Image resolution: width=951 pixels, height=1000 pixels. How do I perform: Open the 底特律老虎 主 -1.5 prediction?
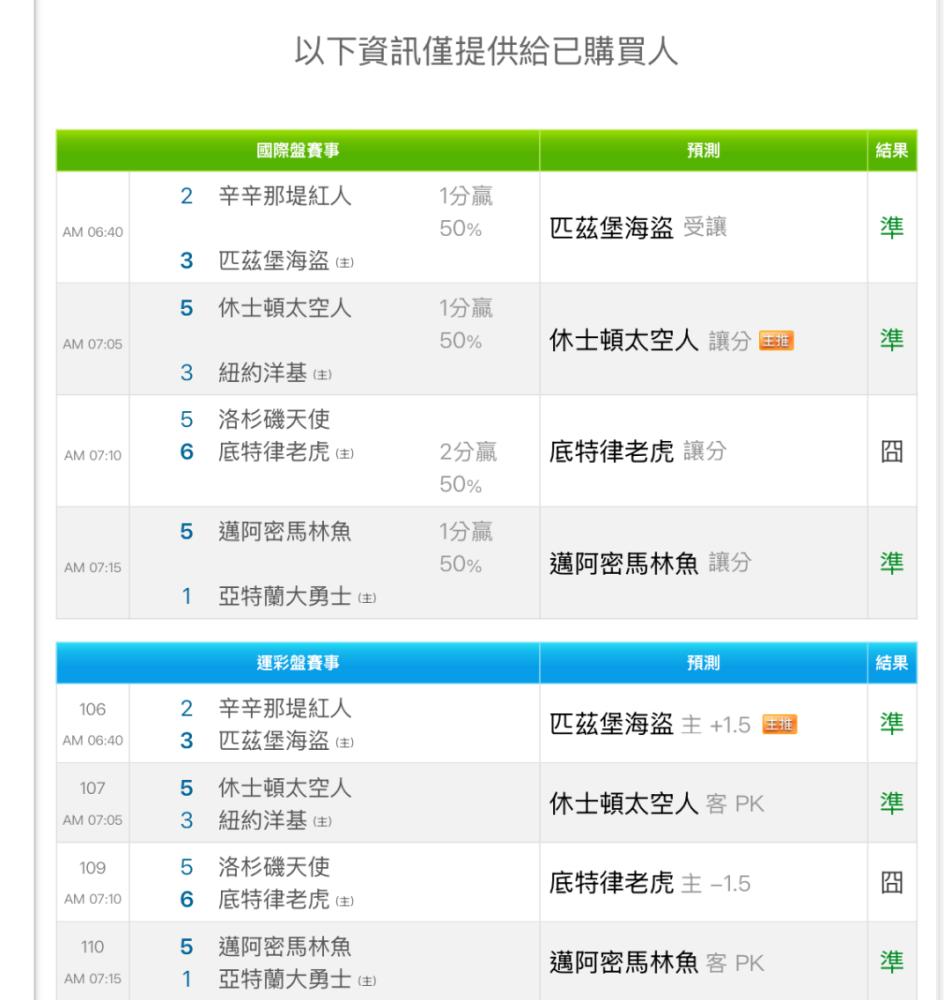pyautogui.click(x=650, y=884)
